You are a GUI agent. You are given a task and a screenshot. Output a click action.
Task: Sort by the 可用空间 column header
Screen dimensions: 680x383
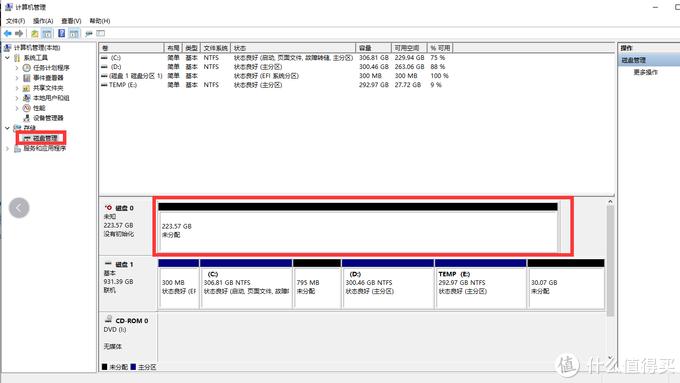[409, 48]
